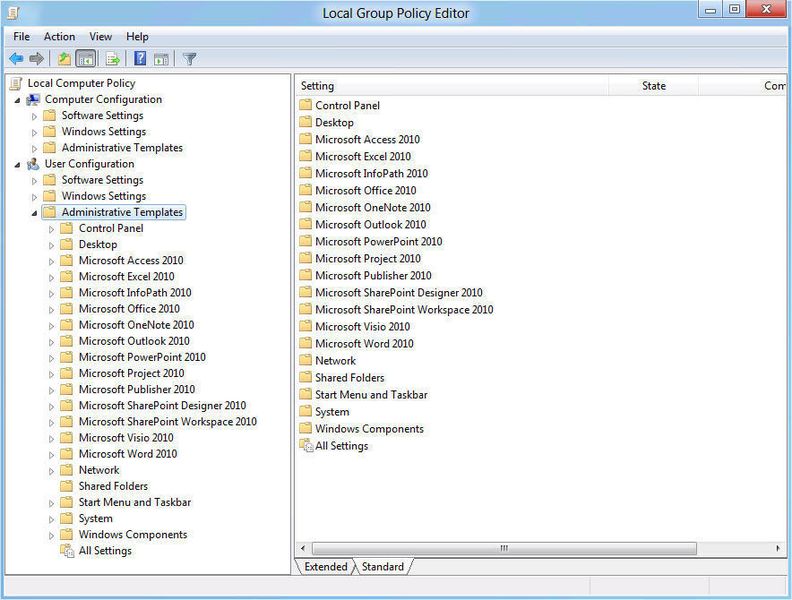Viewport: 792px width, 600px height.
Task: Click Windows Components folder icon in right pane
Action: [x=306, y=429]
